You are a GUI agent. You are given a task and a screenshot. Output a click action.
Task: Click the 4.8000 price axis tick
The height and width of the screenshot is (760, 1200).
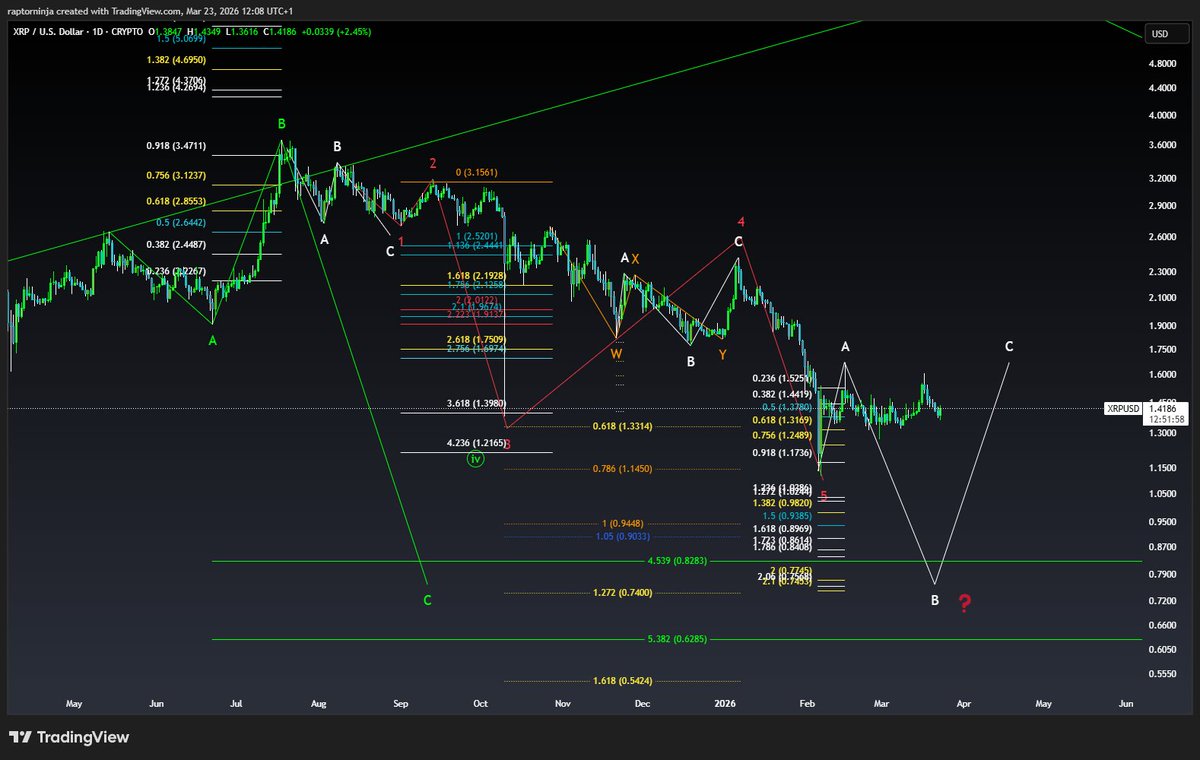(1163, 63)
